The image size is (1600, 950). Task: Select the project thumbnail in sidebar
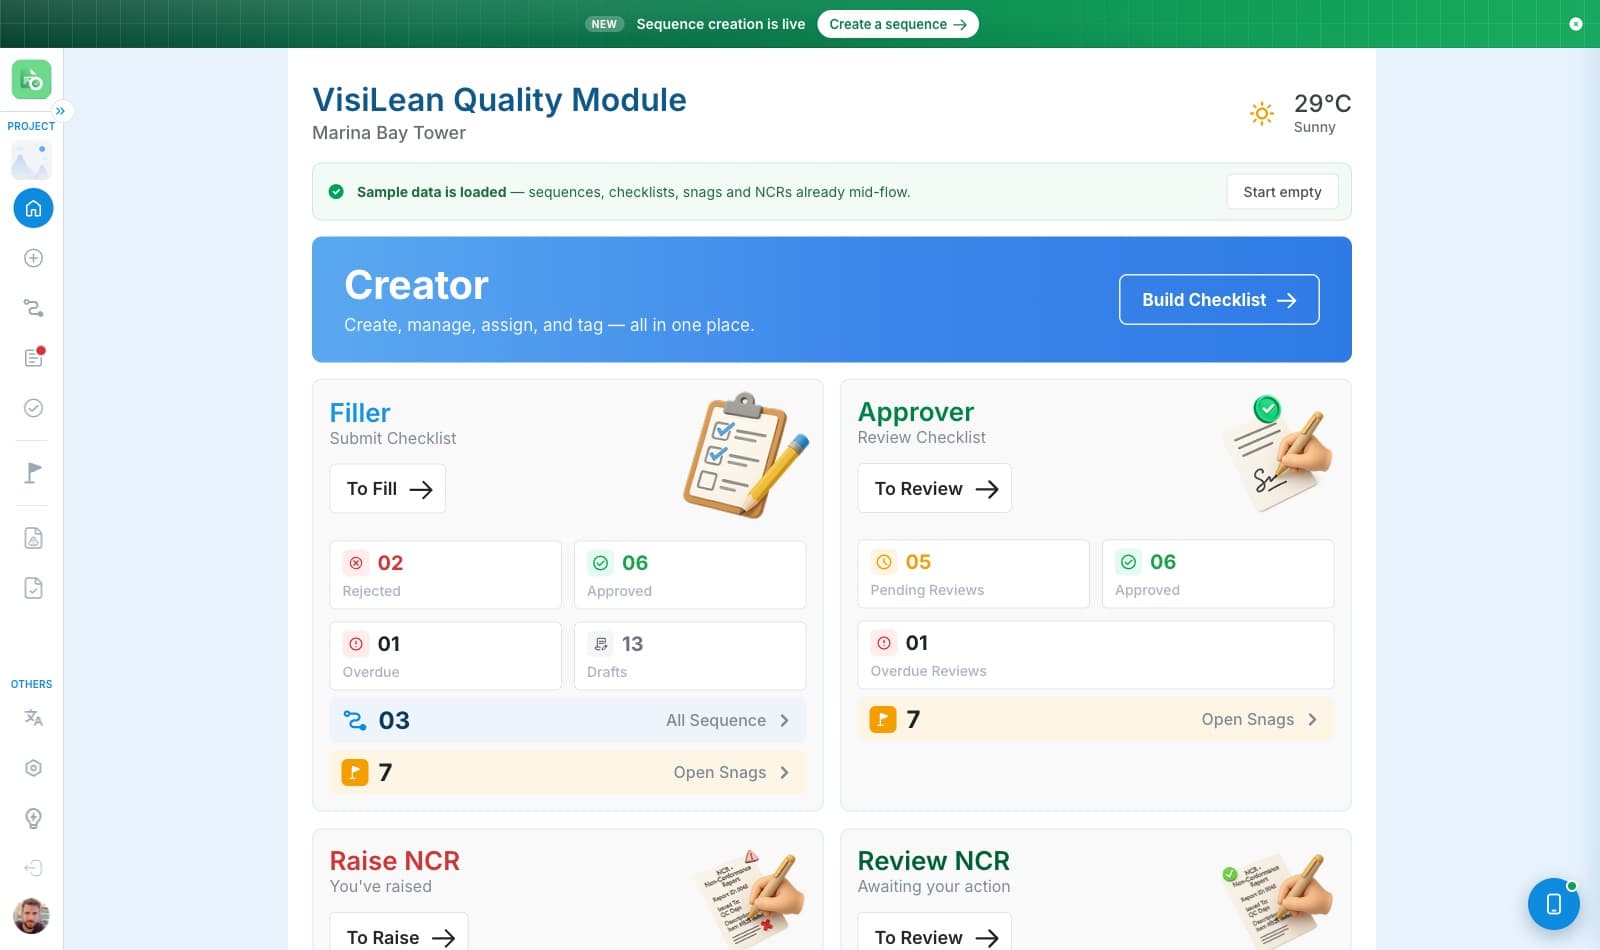31,161
